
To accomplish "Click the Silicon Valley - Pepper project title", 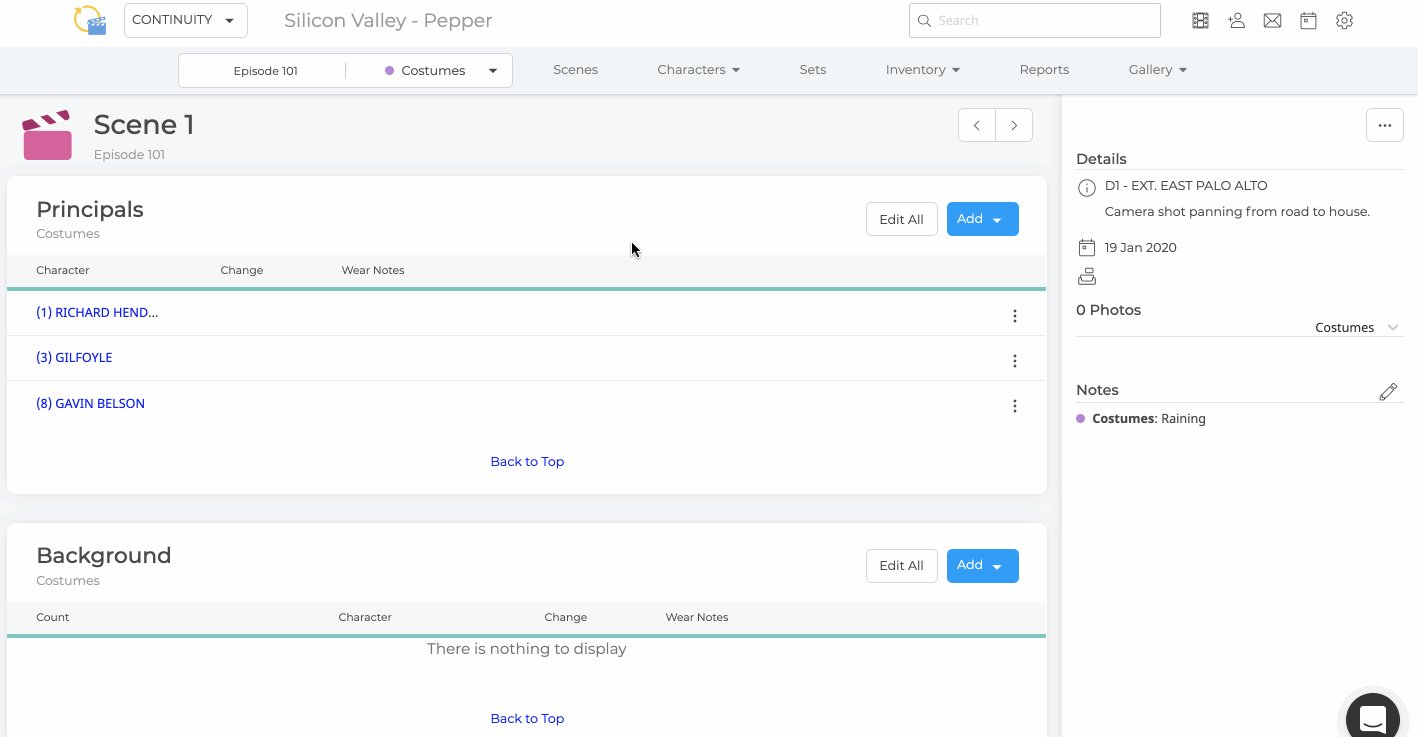I will point(388,20).
